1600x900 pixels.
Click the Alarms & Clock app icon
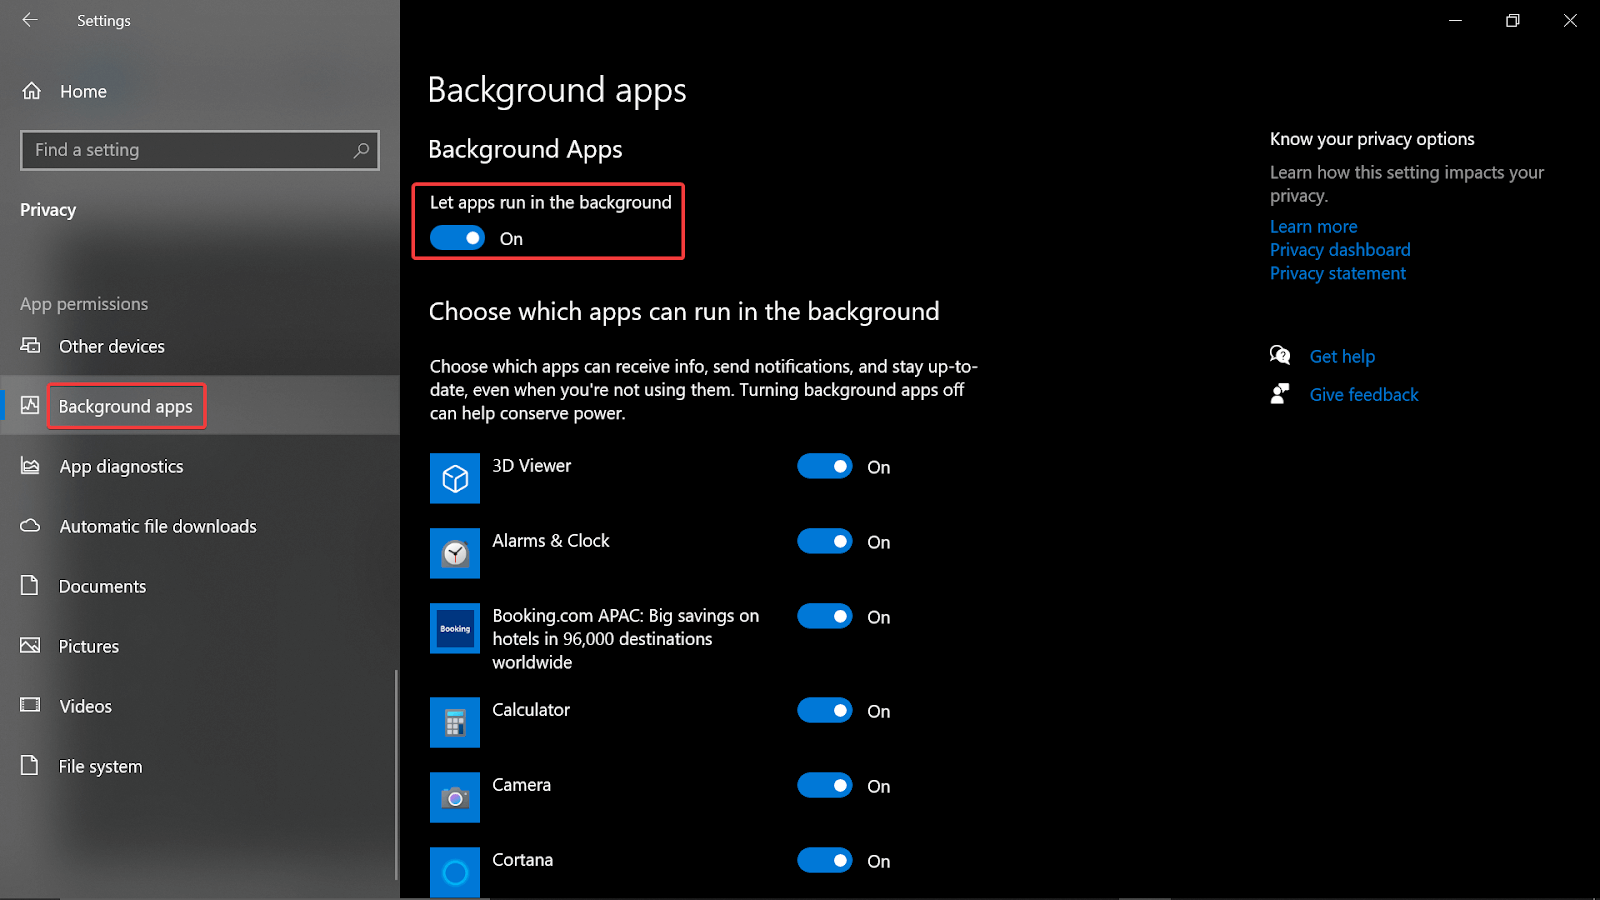tap(455, 553)
